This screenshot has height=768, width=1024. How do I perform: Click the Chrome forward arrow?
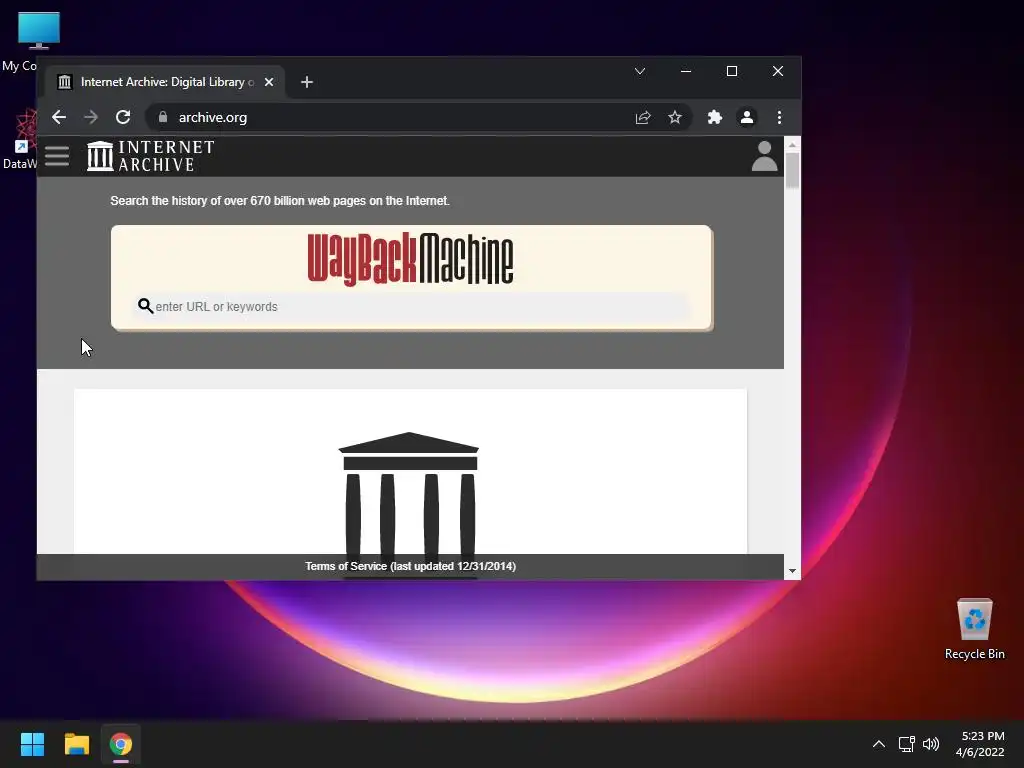click(x=91, y=118)
